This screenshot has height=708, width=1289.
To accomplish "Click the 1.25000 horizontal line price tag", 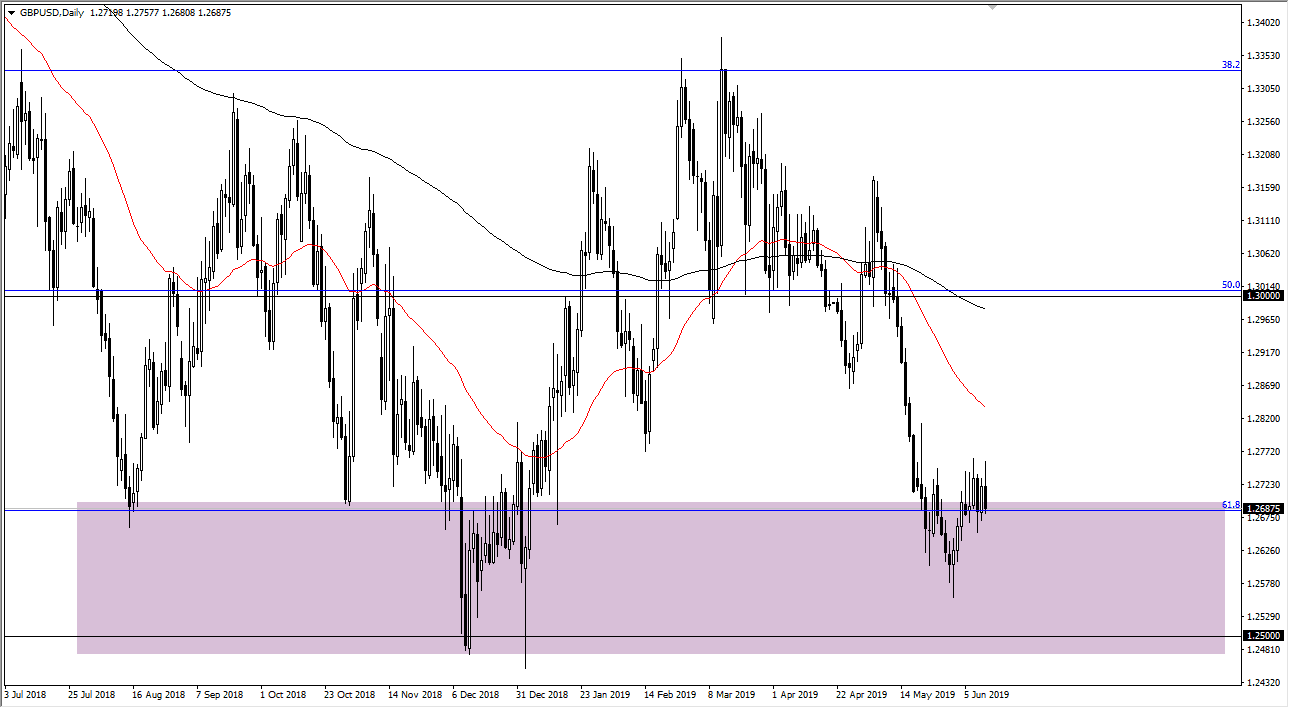I will [1263, 636].
